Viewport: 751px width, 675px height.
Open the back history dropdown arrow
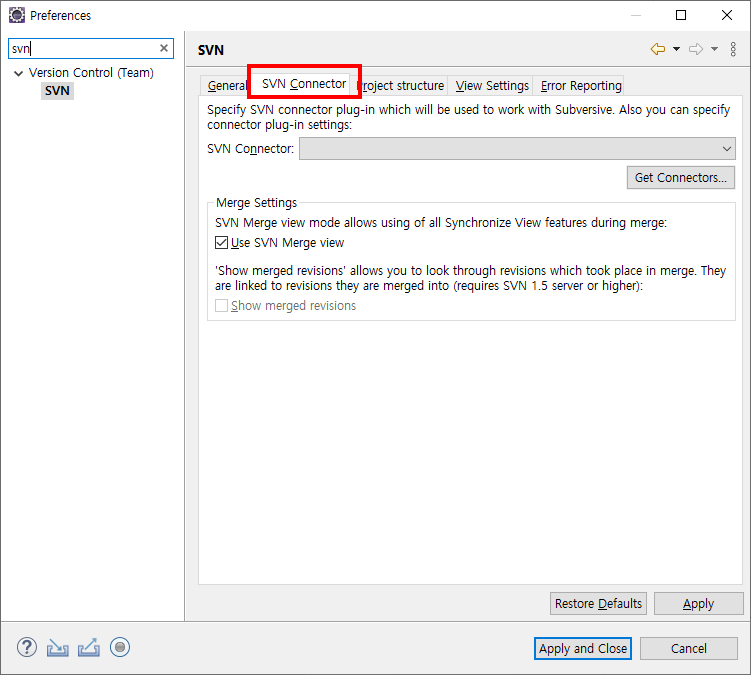pos(676,49)
